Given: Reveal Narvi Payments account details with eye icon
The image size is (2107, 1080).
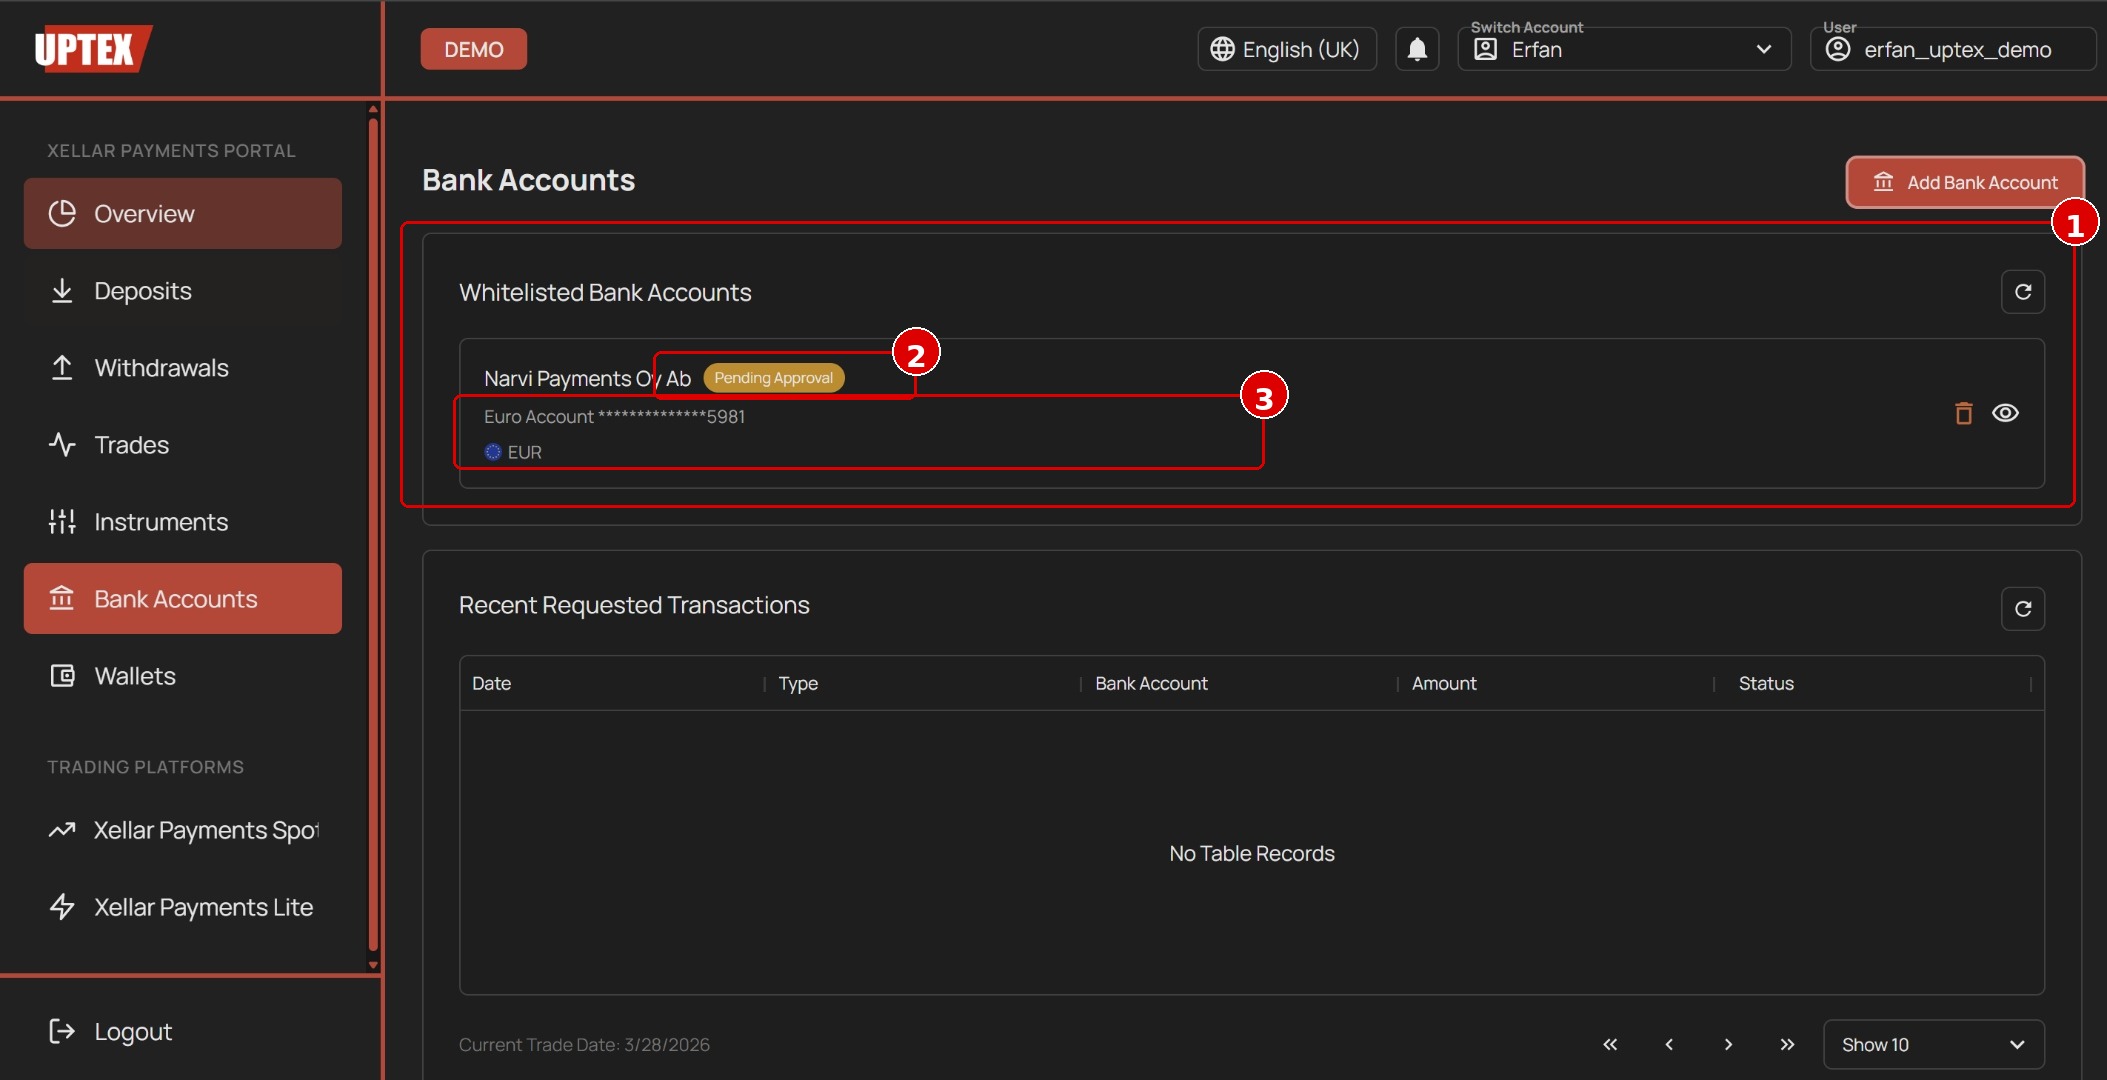Looking at the screenshot, I should pyautogui.click(x=2005, y=413).
